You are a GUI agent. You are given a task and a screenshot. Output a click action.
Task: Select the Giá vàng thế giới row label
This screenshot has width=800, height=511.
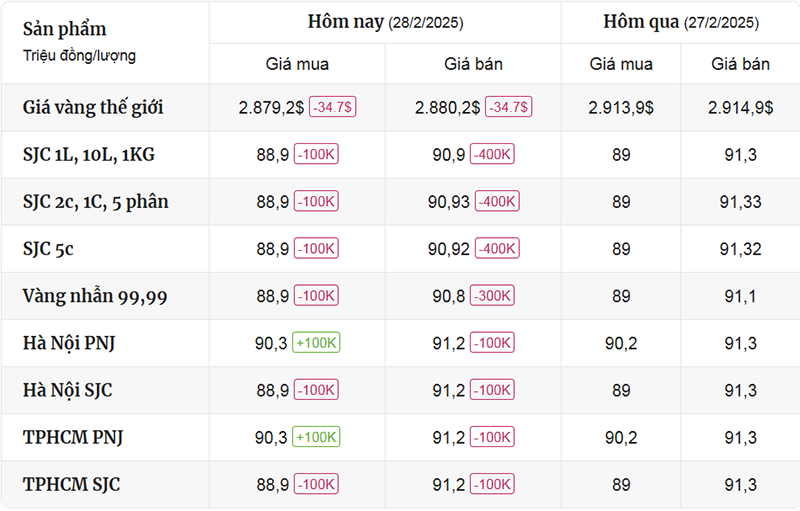tap(93, 107)
